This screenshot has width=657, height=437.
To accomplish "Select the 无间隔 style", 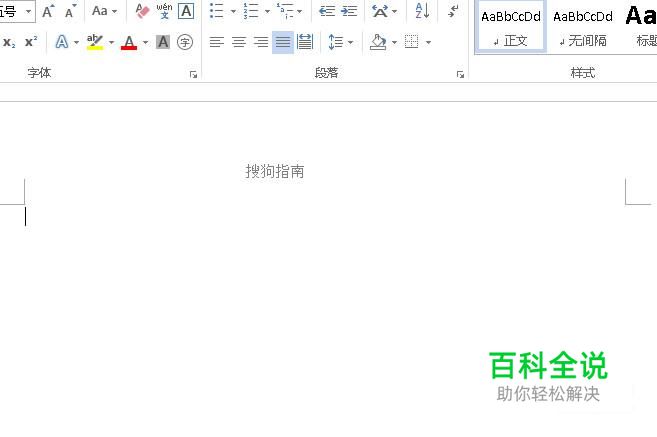I will pos(583,28).
